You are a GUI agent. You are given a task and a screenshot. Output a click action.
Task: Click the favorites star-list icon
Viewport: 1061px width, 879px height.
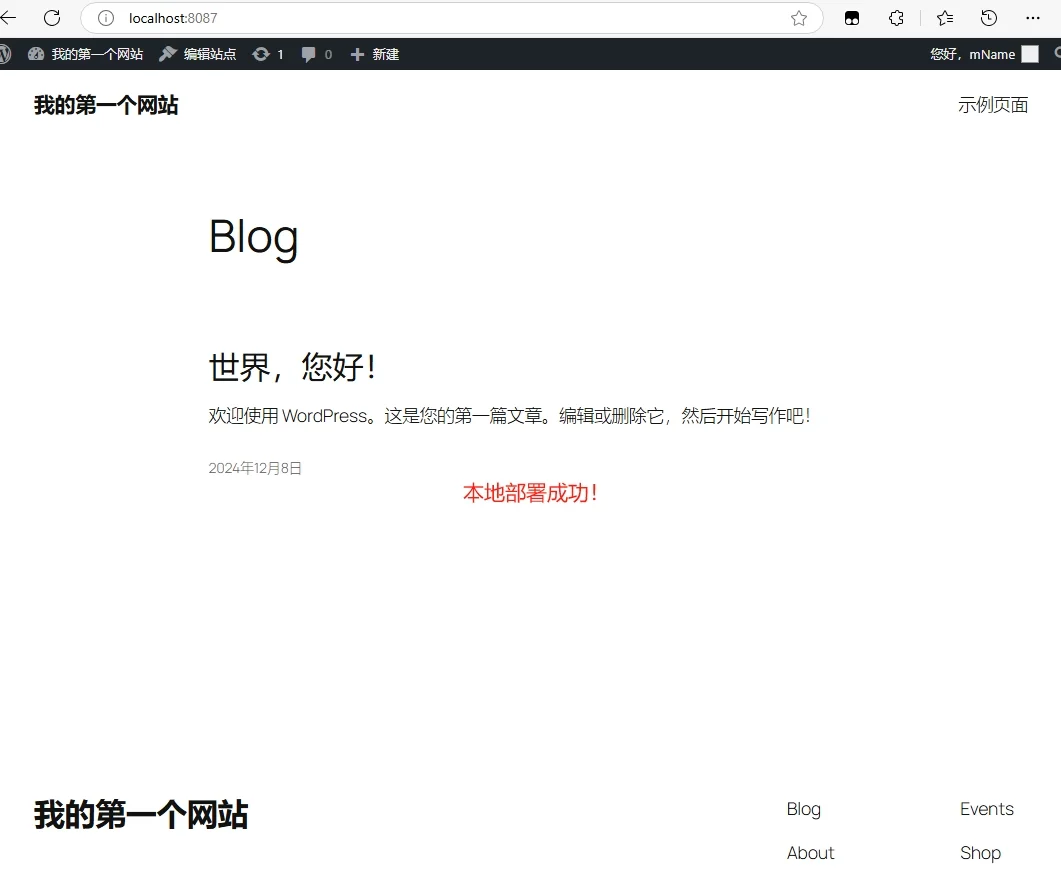944,18
